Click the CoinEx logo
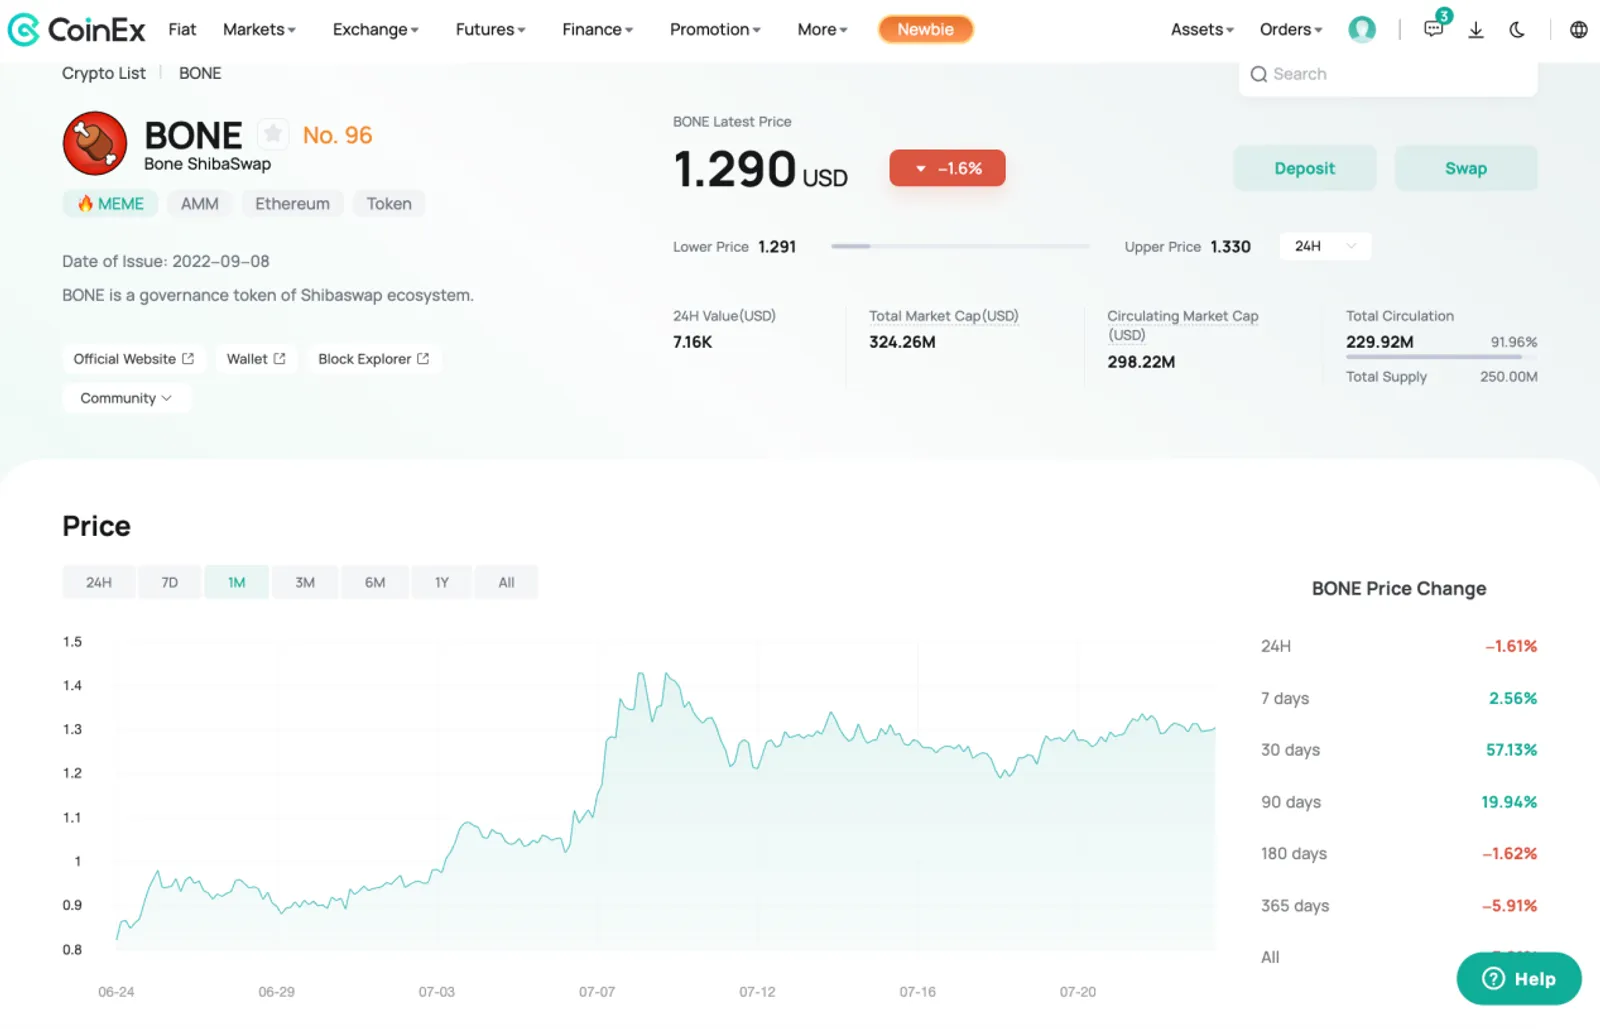The height and width of the screenshot is (1029, 1600). coord(77,30)
